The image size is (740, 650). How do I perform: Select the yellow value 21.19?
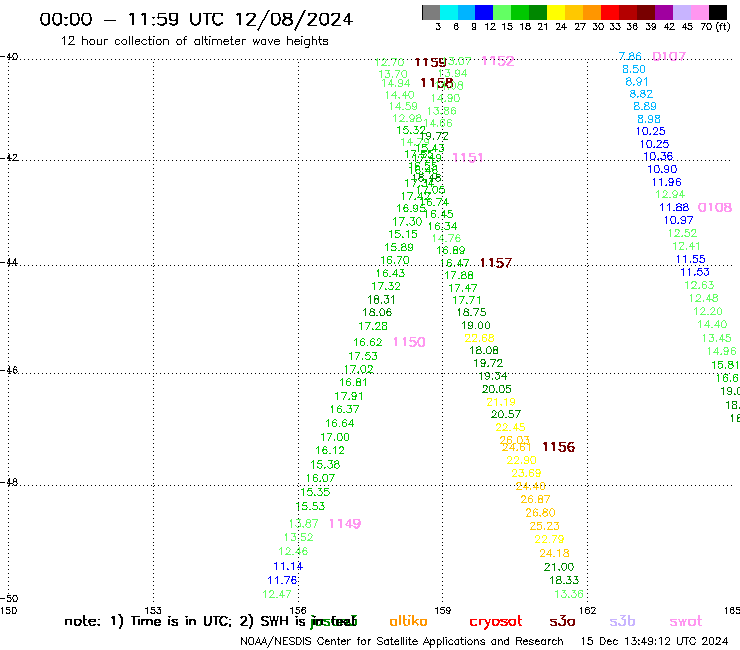point(501,402)
